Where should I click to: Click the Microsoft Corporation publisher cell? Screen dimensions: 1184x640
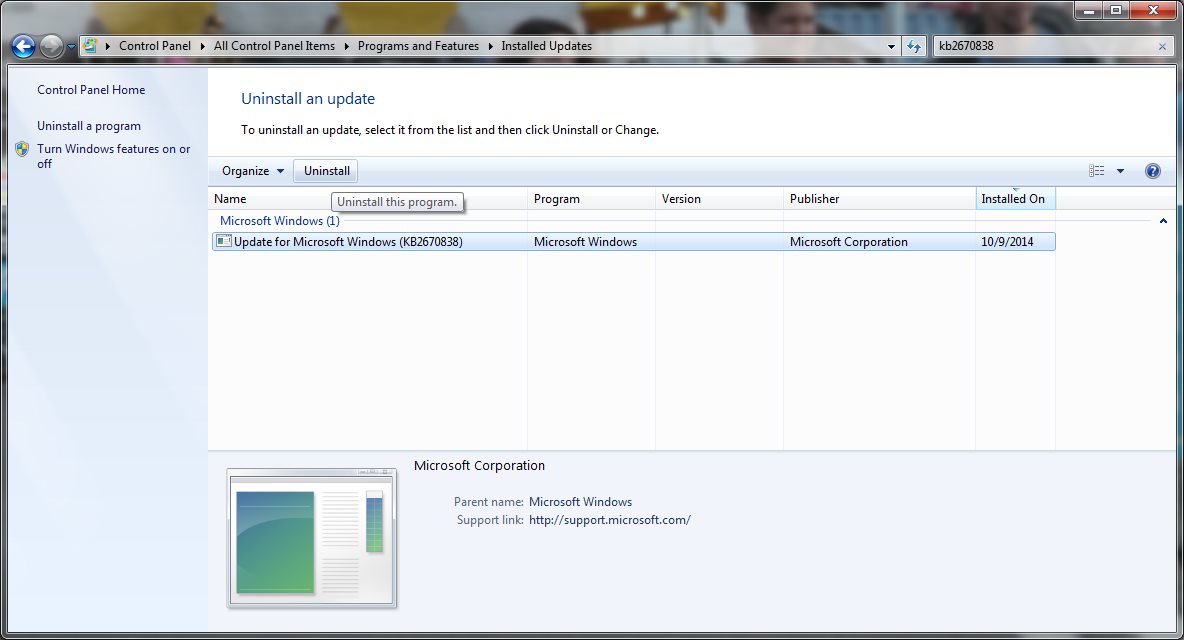point(849,242)
